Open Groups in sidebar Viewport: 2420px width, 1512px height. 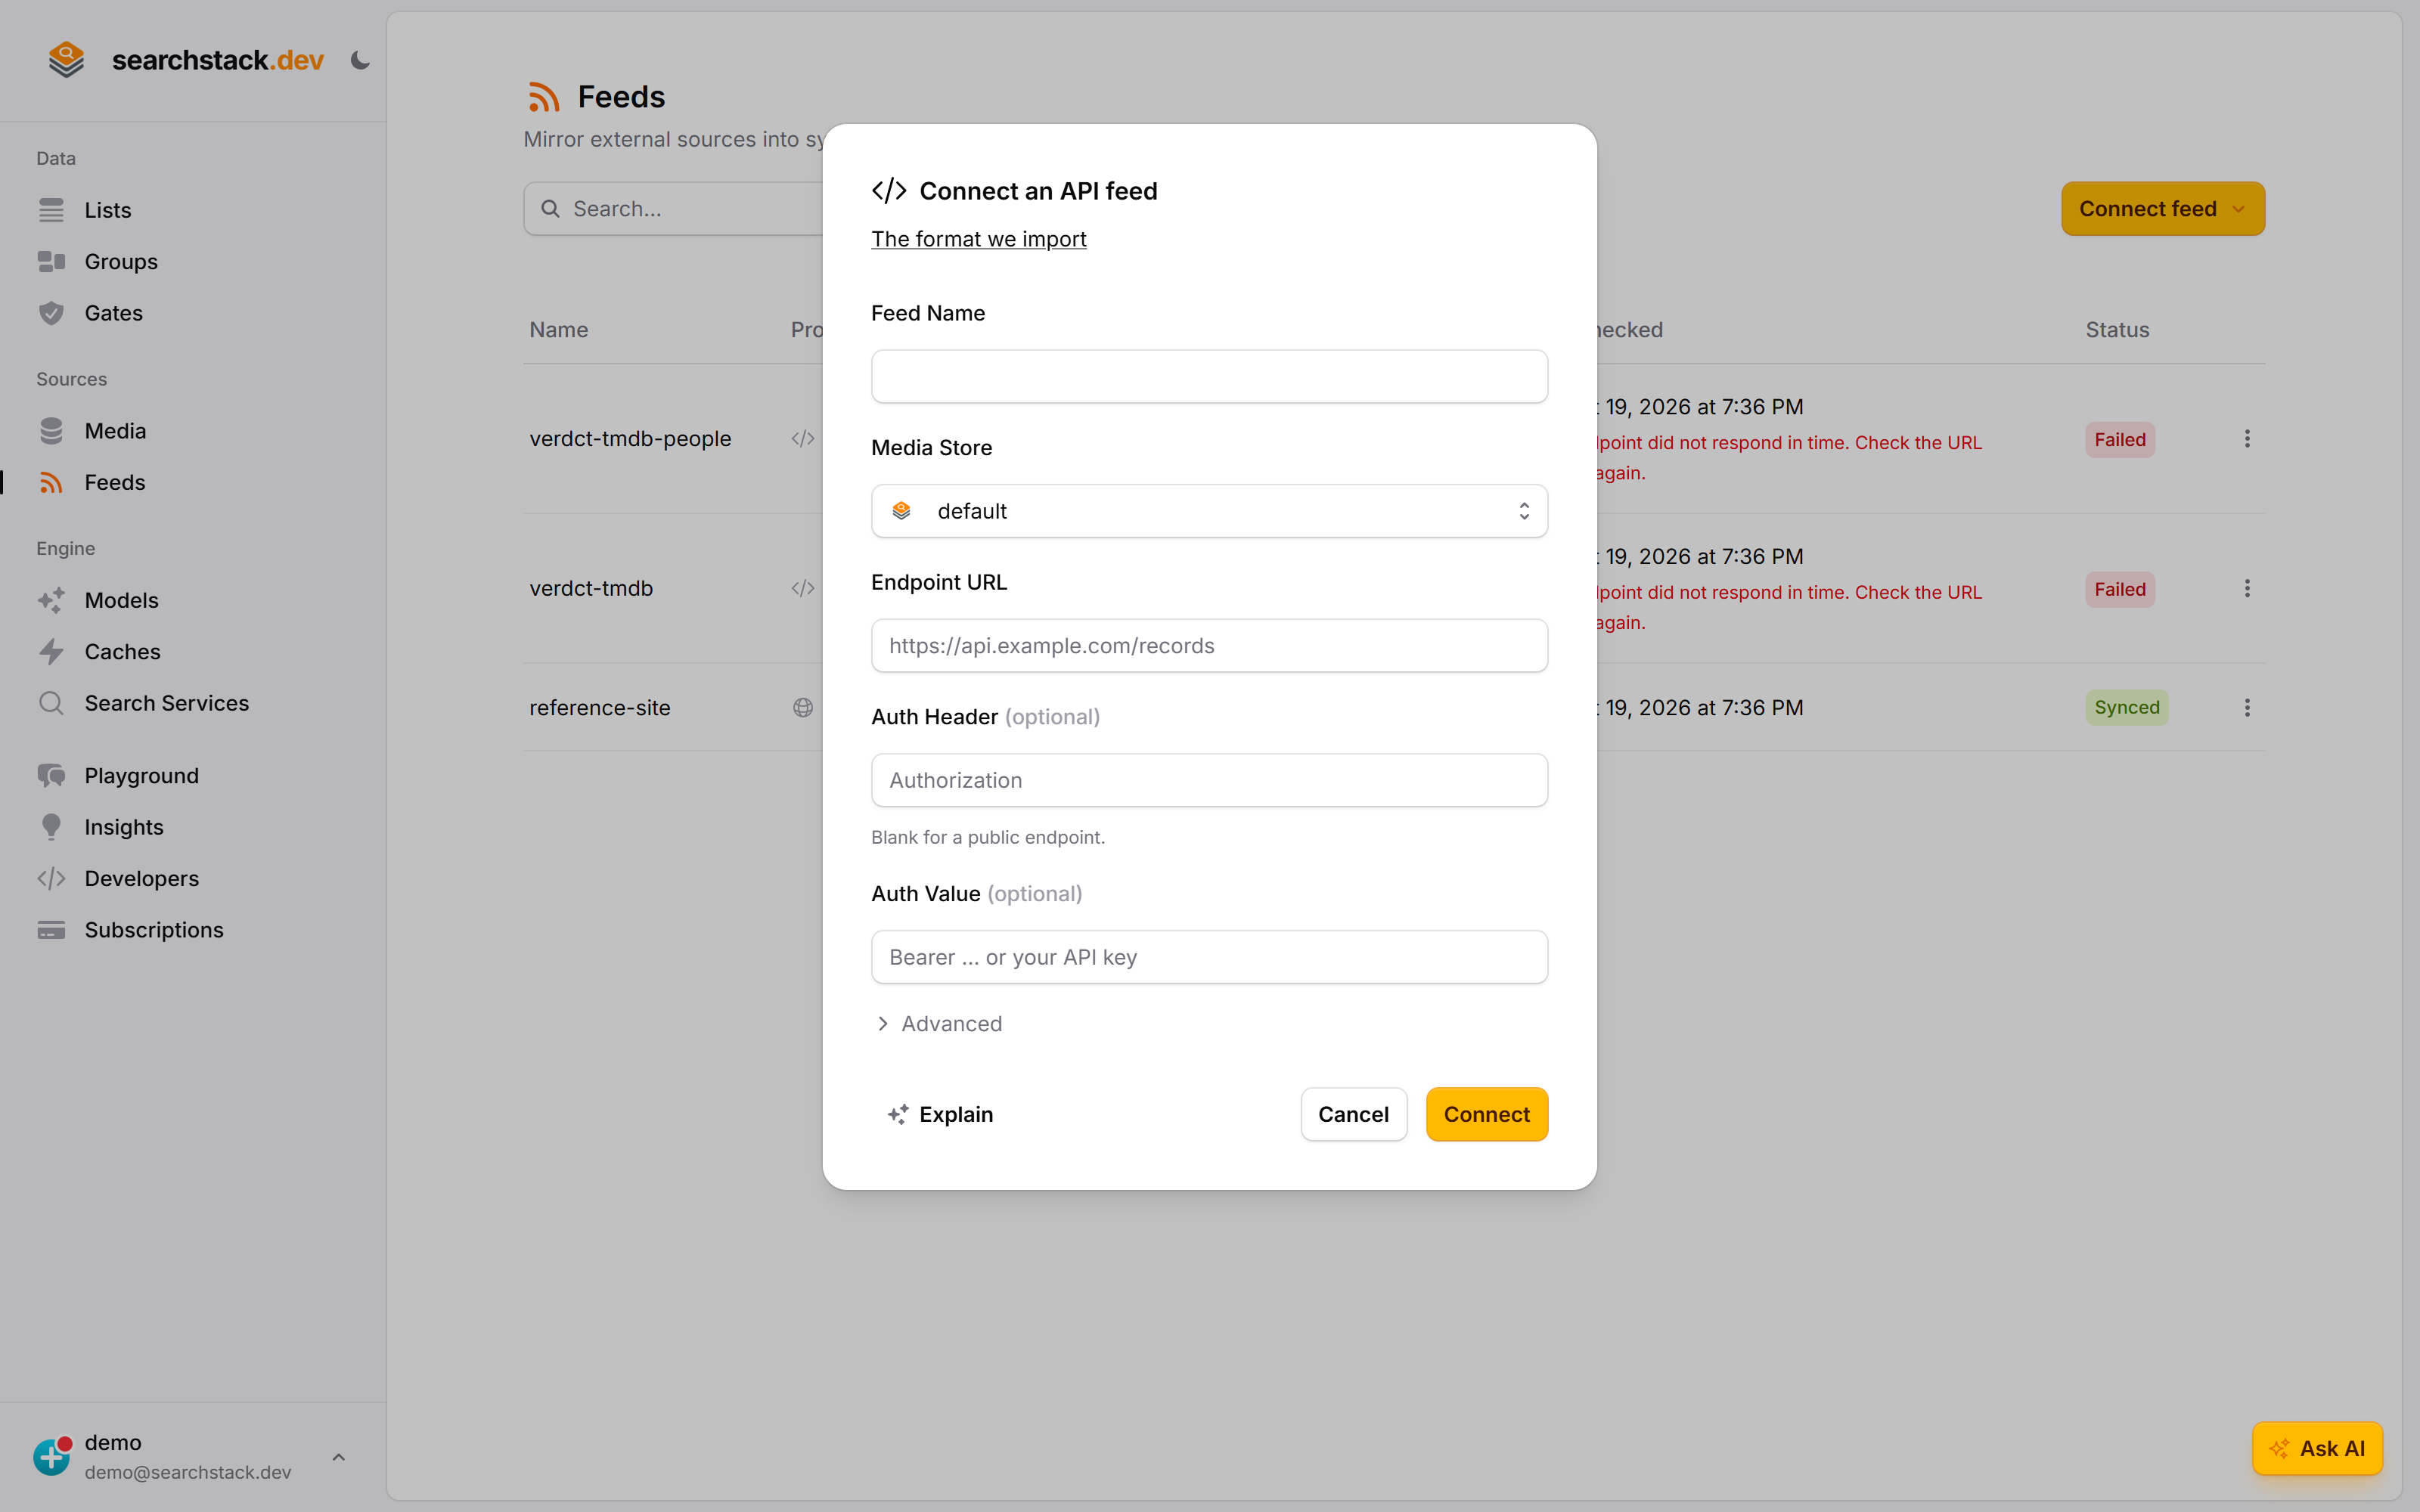121,261
